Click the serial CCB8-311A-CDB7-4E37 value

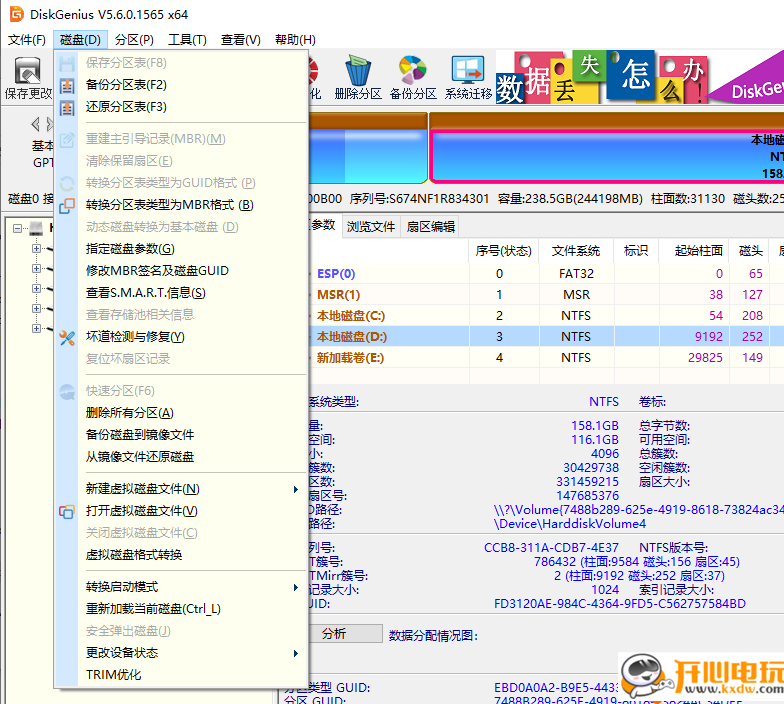(551, 548)
